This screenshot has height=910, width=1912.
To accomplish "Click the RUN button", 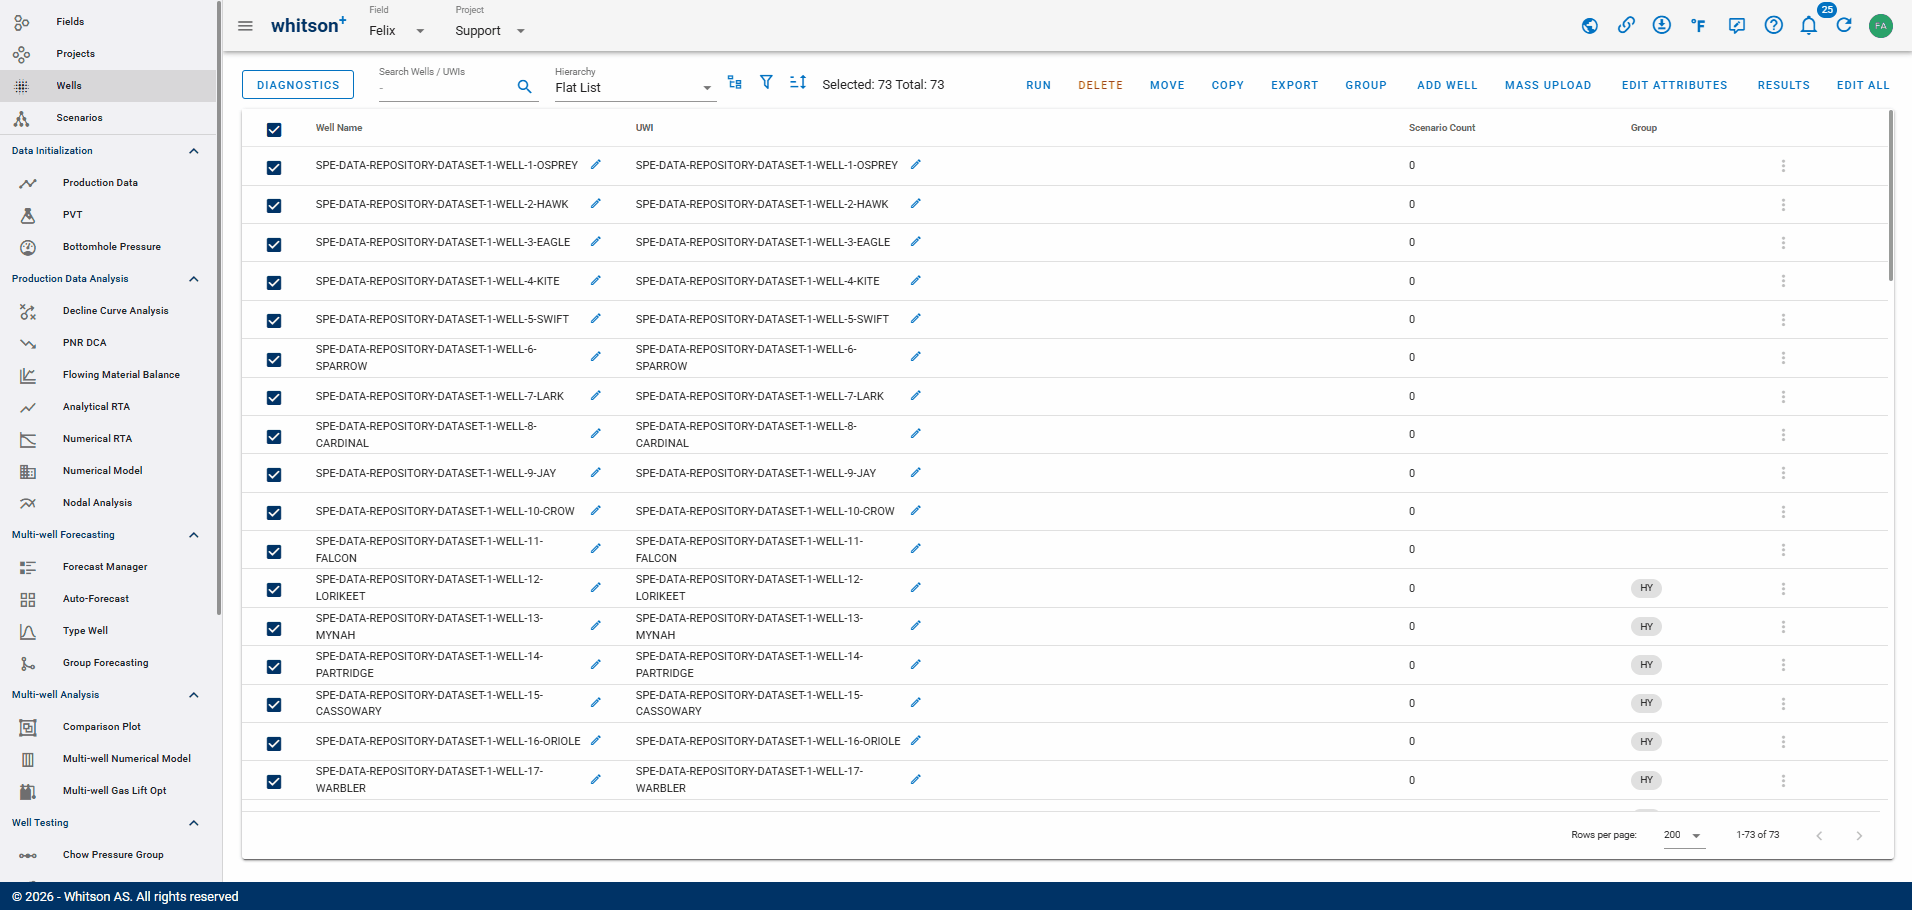I will (1038, 85).
